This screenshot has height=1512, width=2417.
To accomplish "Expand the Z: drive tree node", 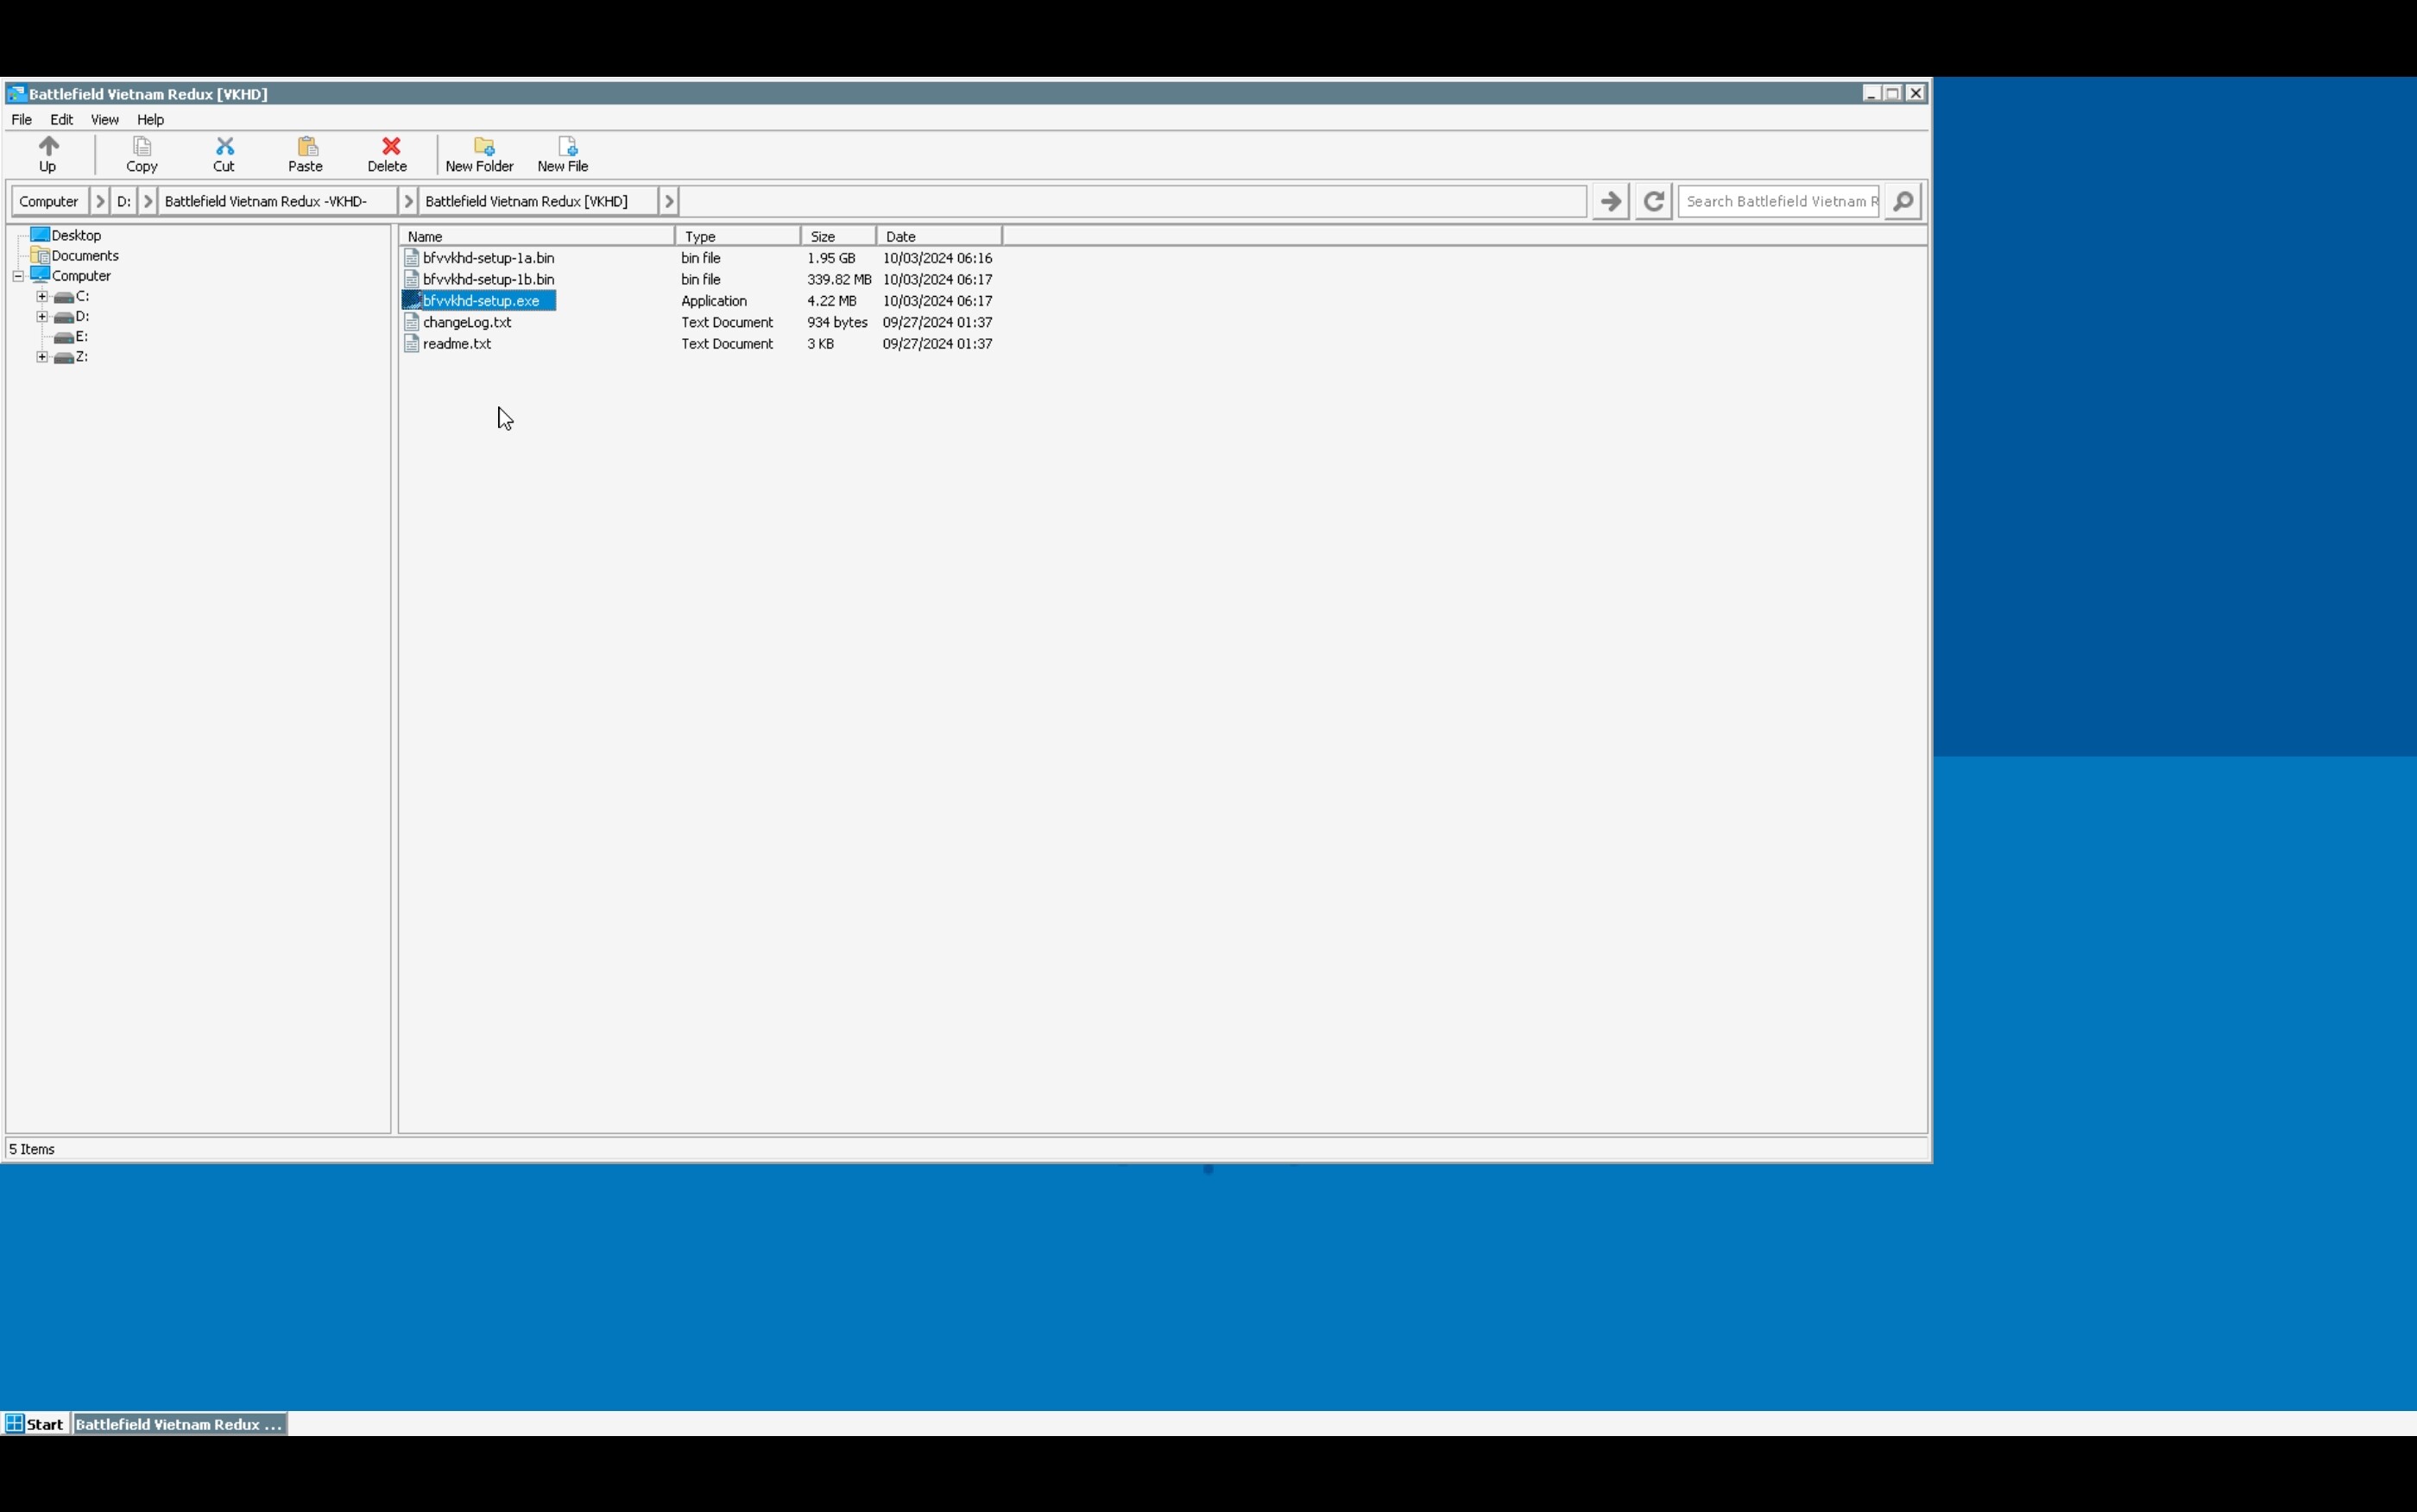I will (x=42, y=357).
